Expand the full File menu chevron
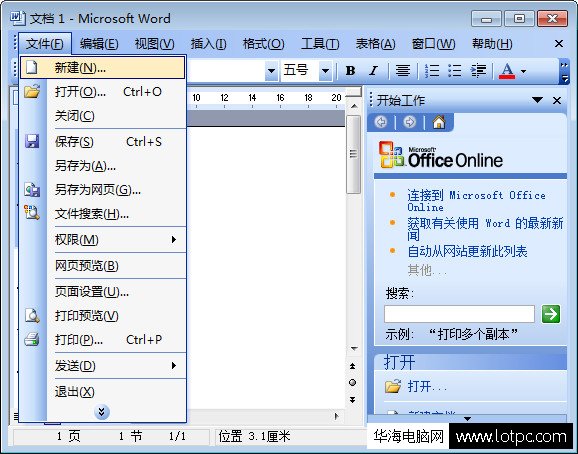 point(102,412)
